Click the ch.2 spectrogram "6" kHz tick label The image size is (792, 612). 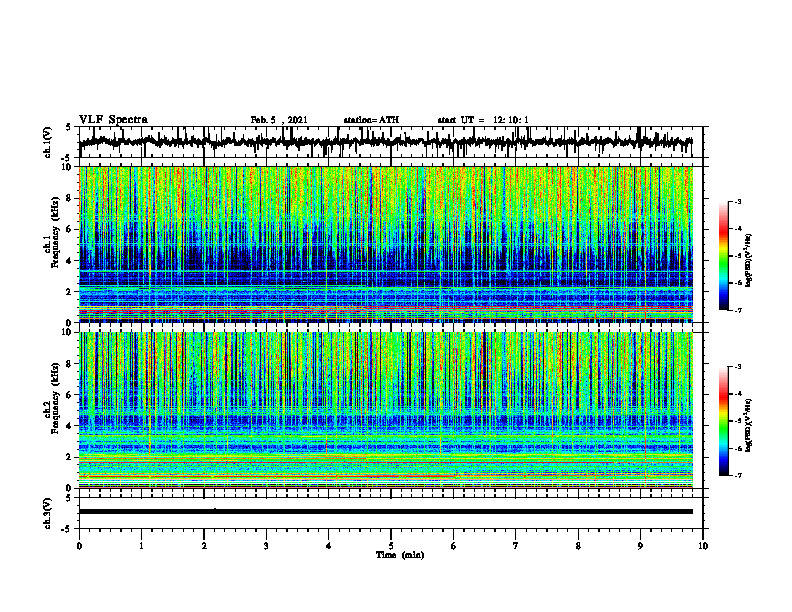click(70, 395)
